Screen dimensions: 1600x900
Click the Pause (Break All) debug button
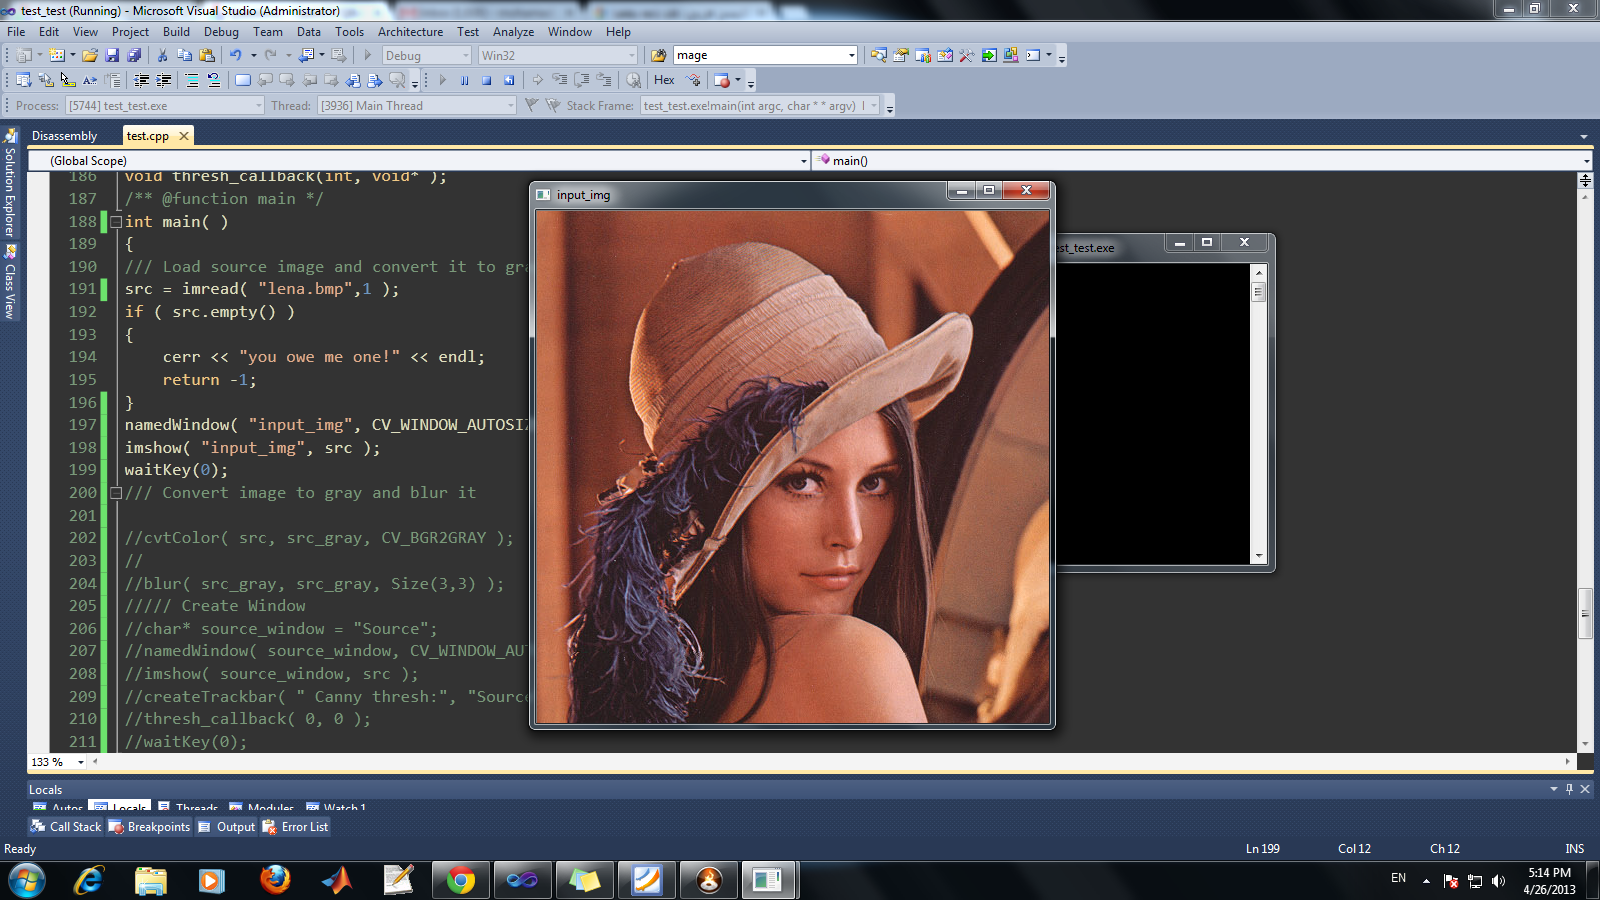tap(464, 80)
